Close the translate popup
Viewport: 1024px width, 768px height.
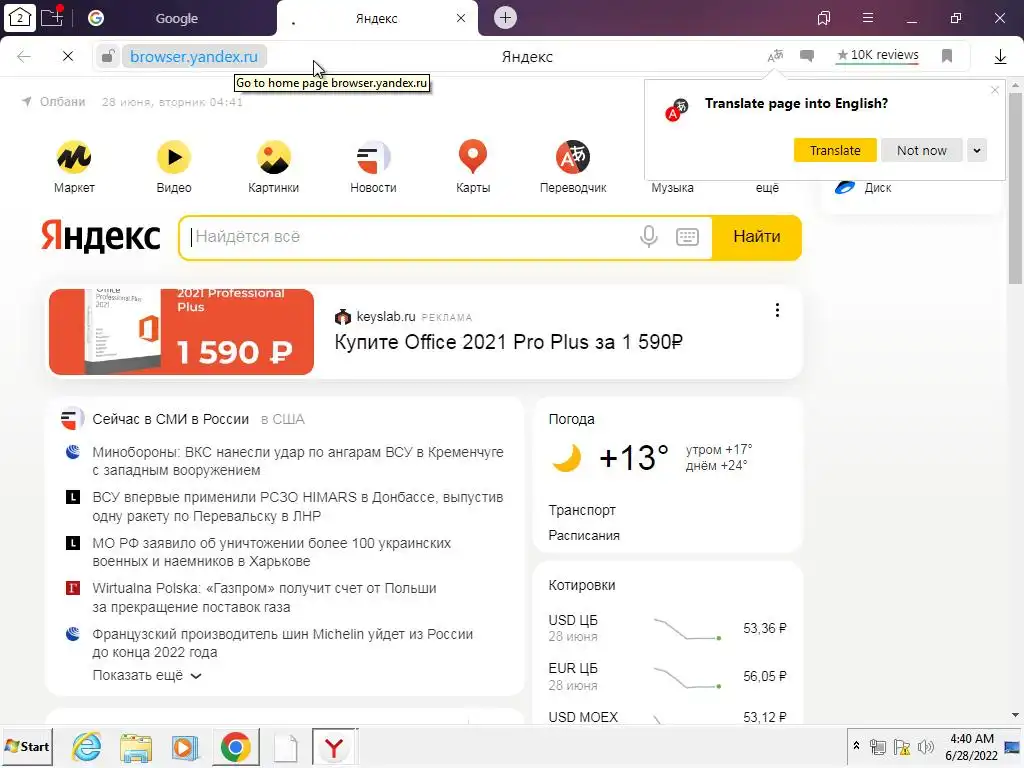click(x=995, y=90)
